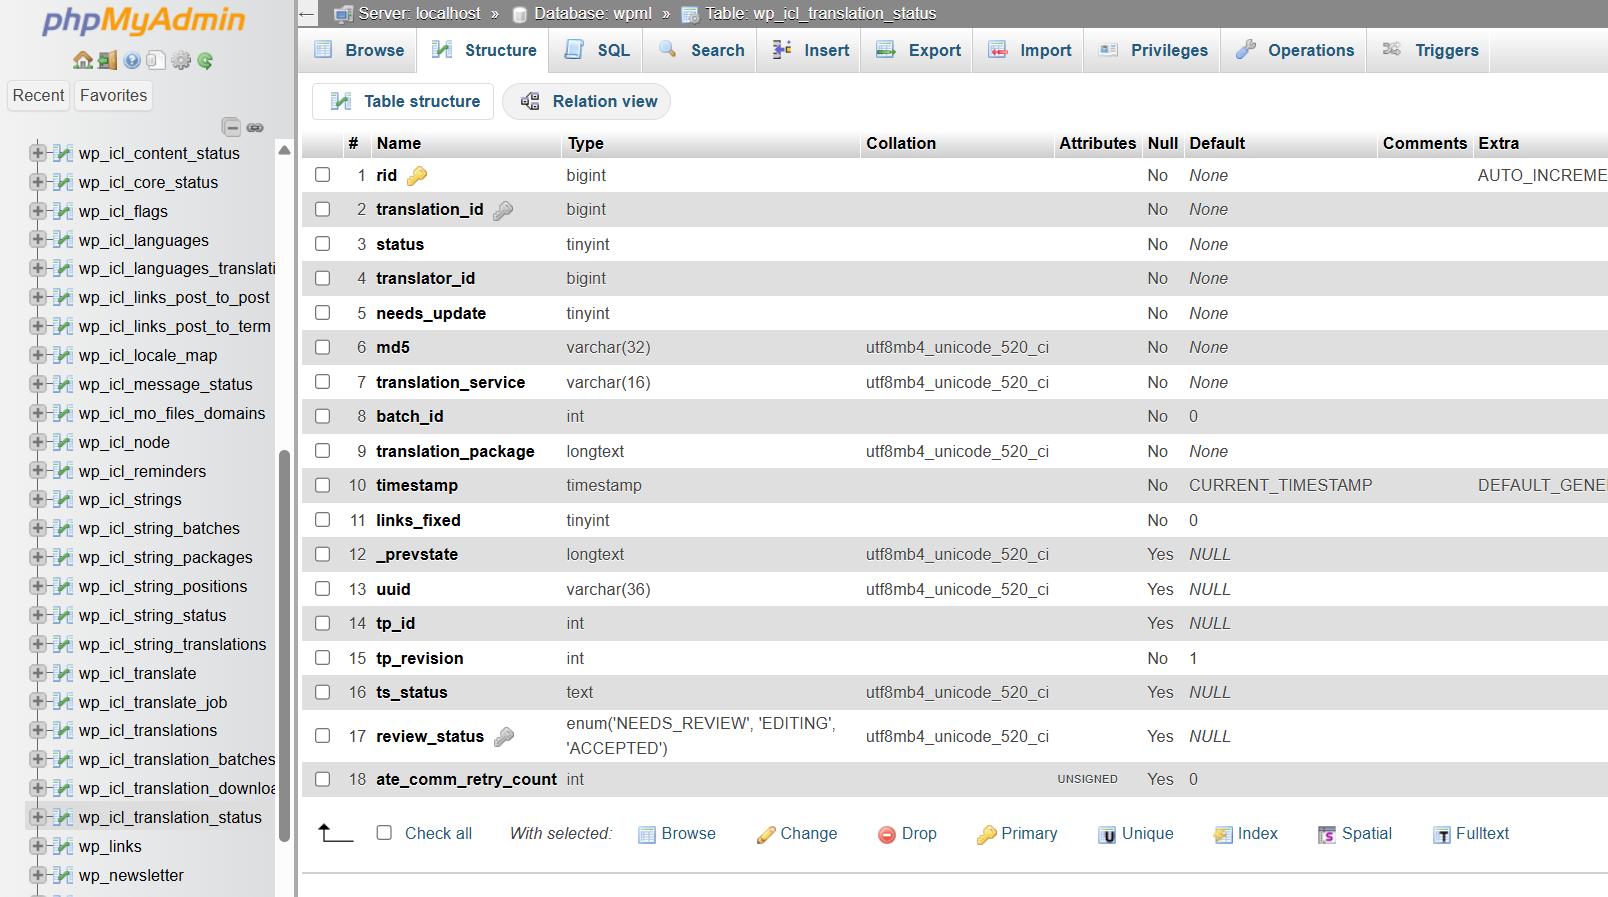
Task: Check the batch_id column checkbox
Action: coord(322,416)
